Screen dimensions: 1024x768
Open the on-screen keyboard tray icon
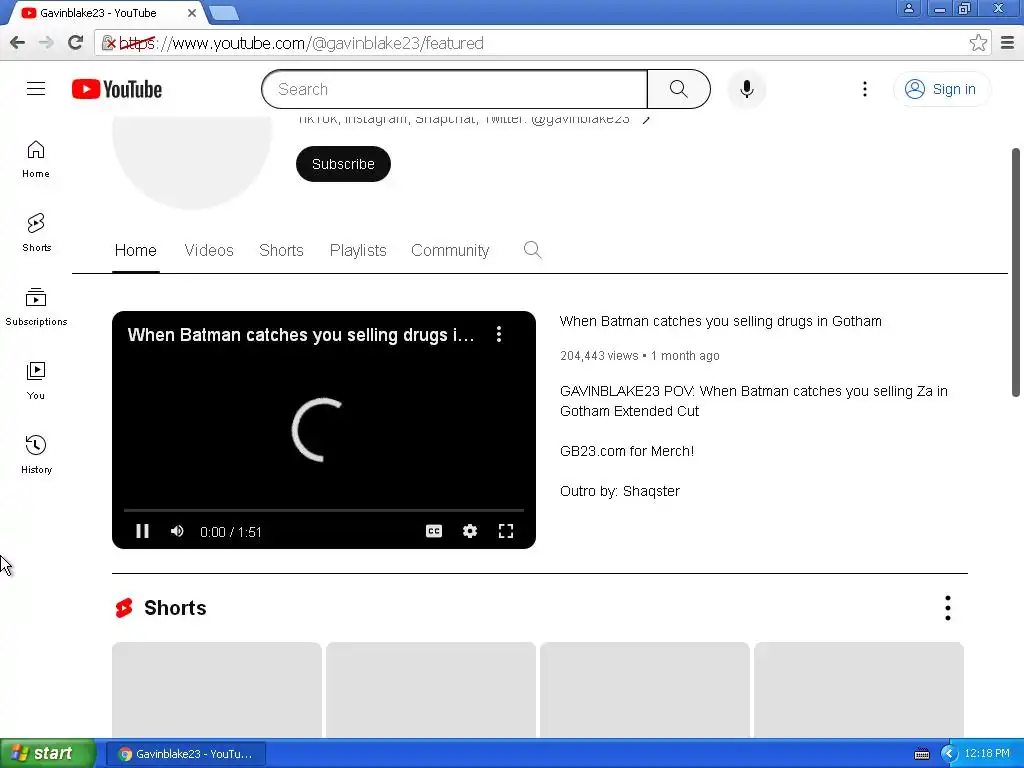[921, 754]
